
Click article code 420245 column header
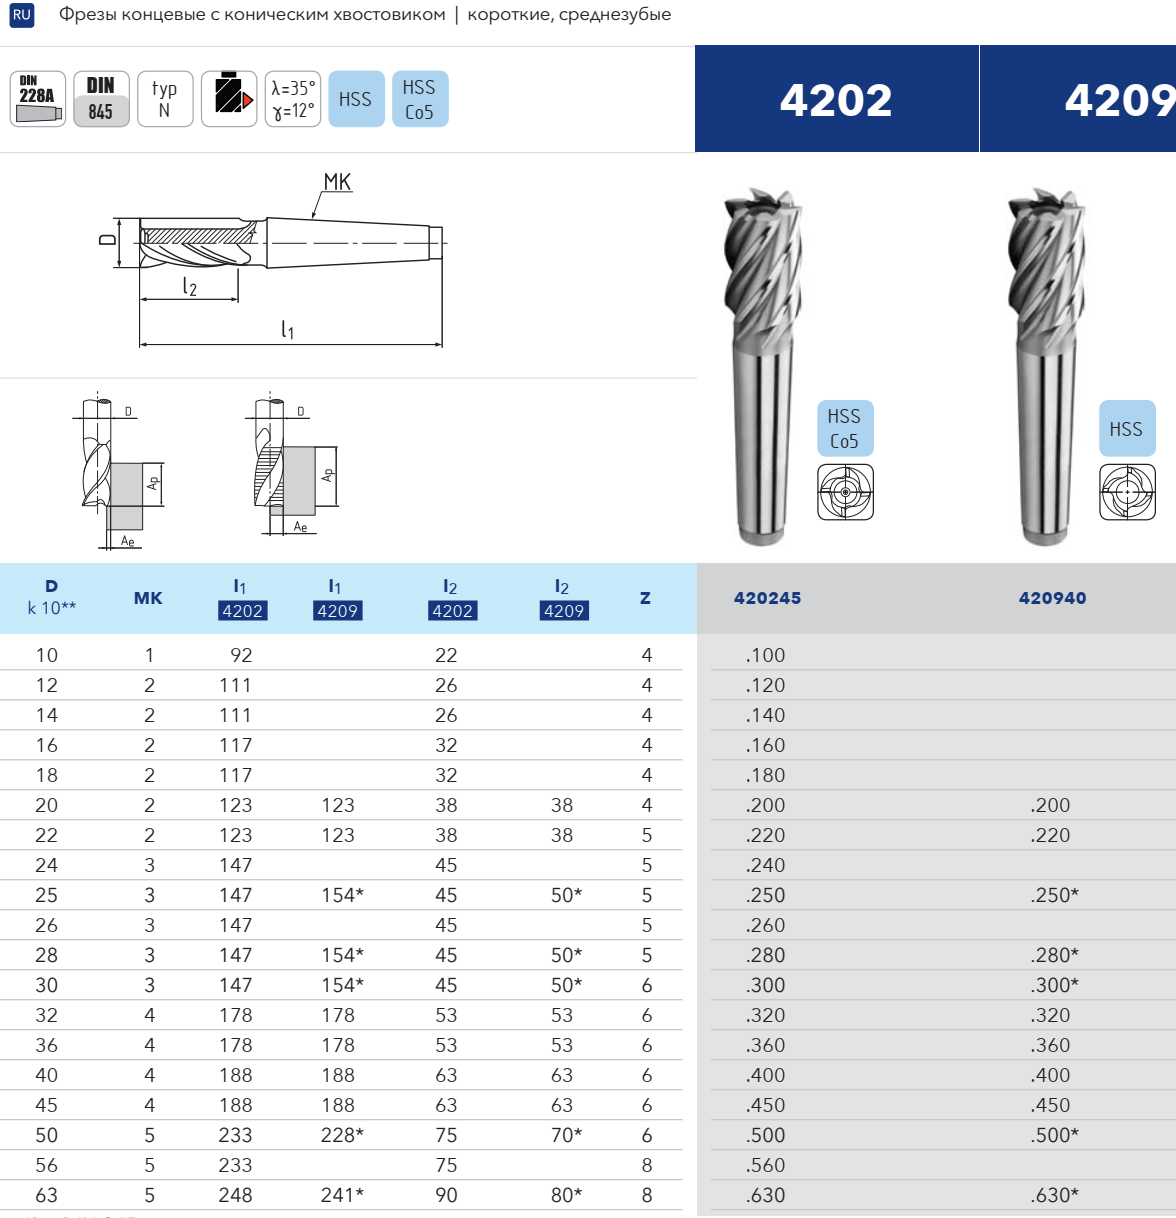[x=767, y=598]
